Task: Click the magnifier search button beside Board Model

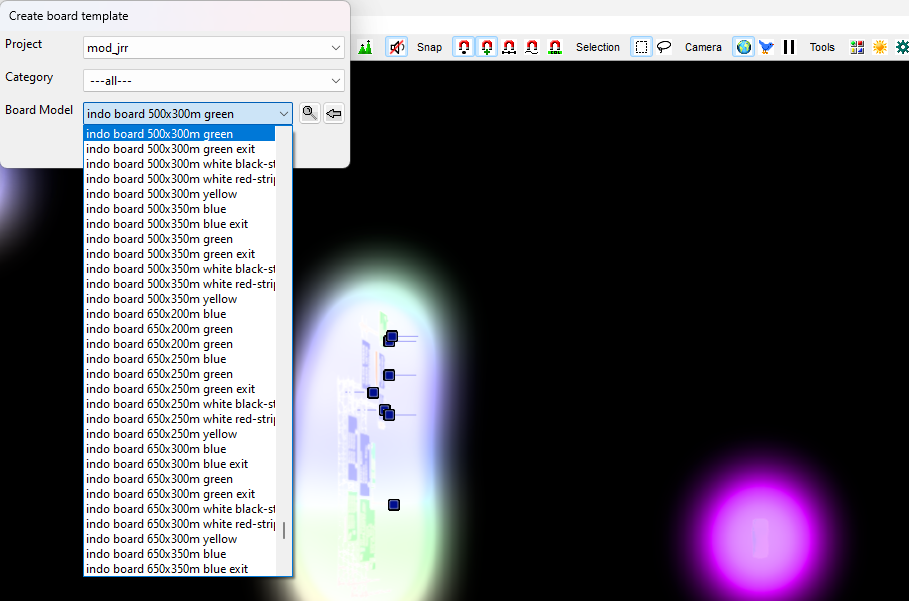Action: click(310, 113)
